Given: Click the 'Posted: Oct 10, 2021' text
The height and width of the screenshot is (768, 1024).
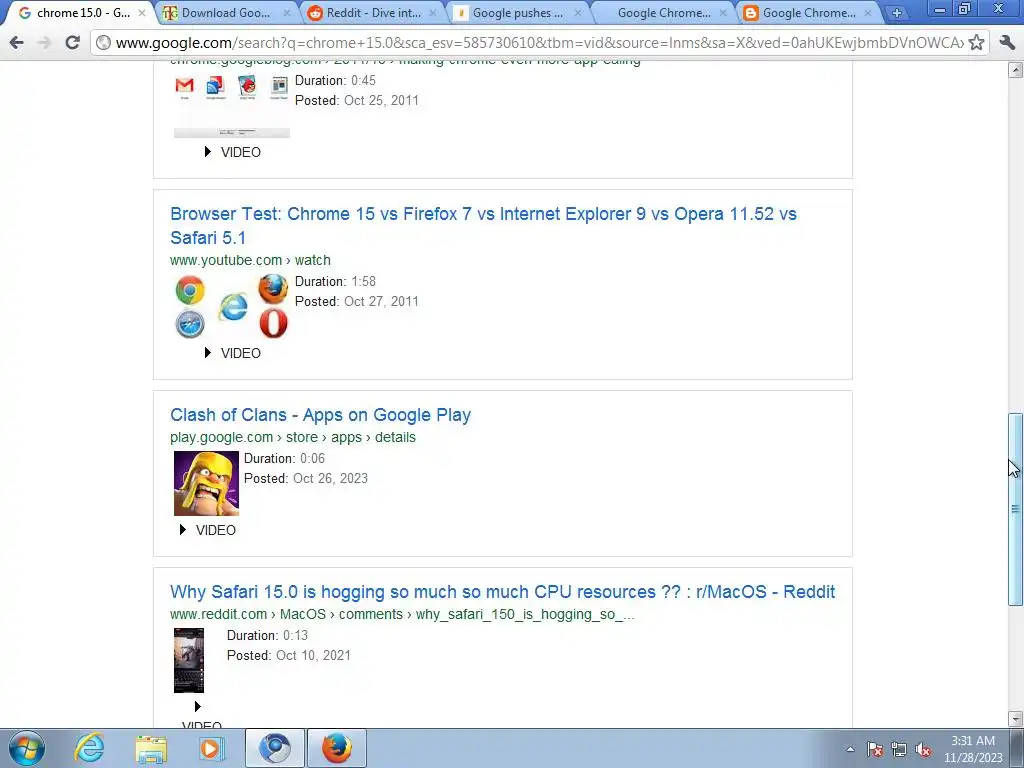Looking at the screenshot, I should click(x=289, y=656).
